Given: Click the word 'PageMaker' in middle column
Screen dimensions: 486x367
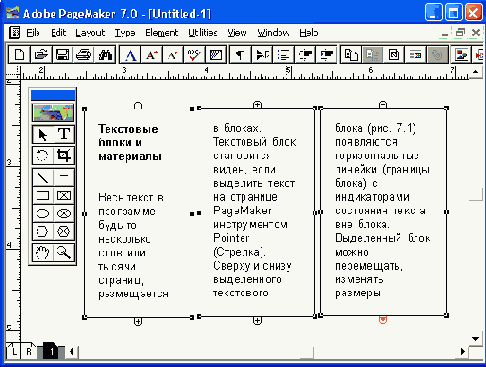Looking at the screenshot, I should coord(242,211).
